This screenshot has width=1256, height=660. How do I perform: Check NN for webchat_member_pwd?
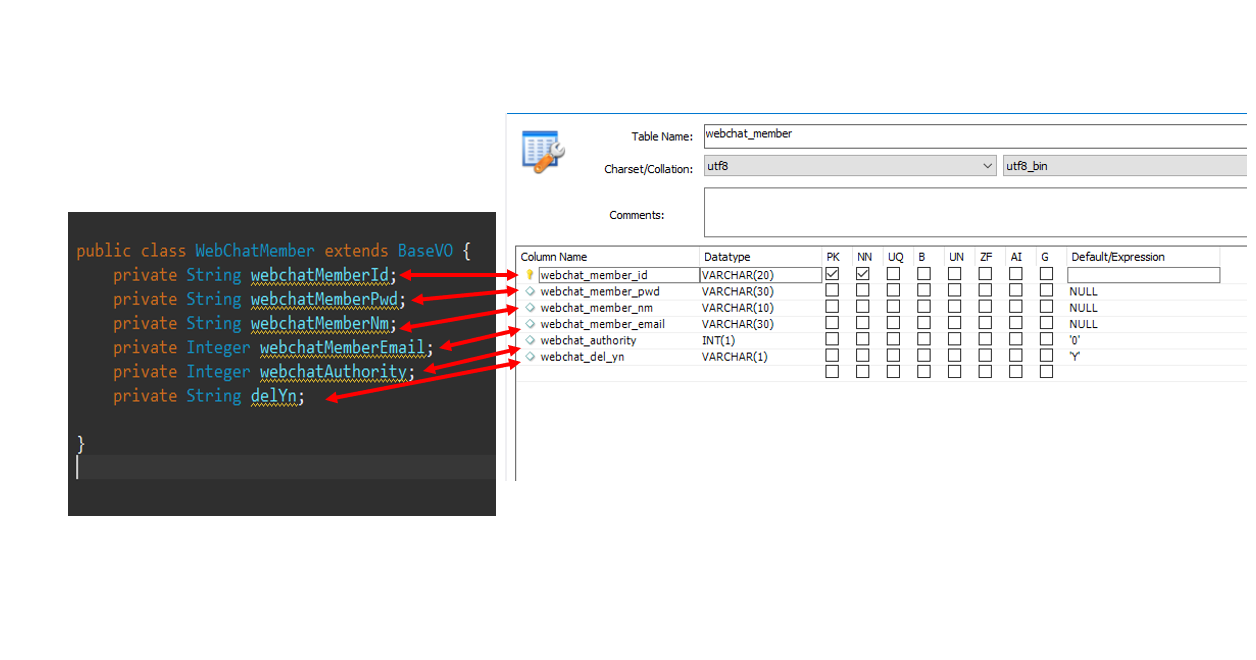863,291
